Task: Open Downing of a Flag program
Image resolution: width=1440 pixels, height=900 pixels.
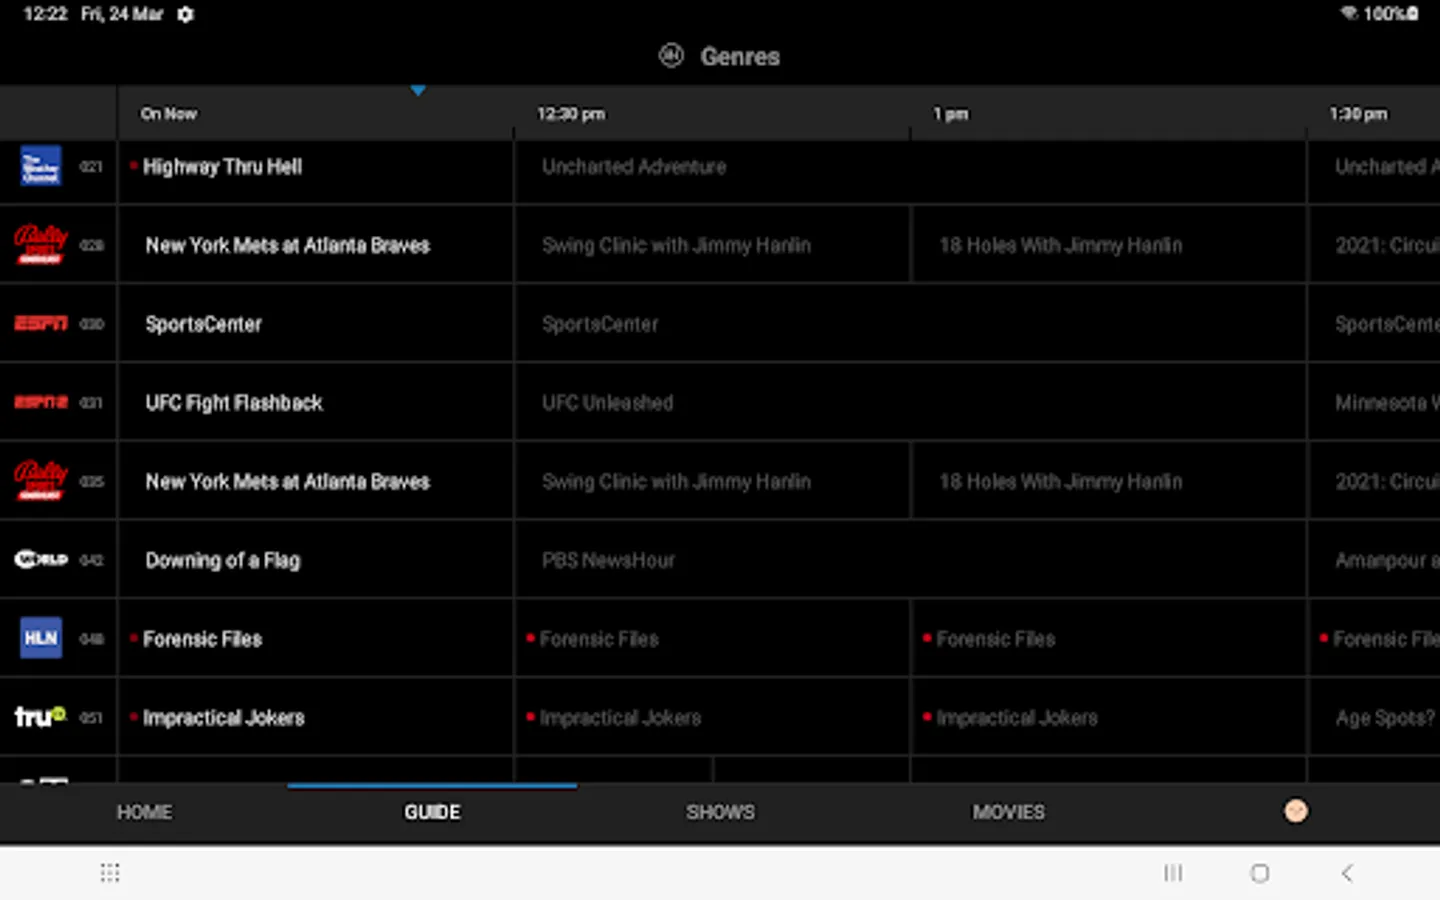Action: [x=316, y=560]
